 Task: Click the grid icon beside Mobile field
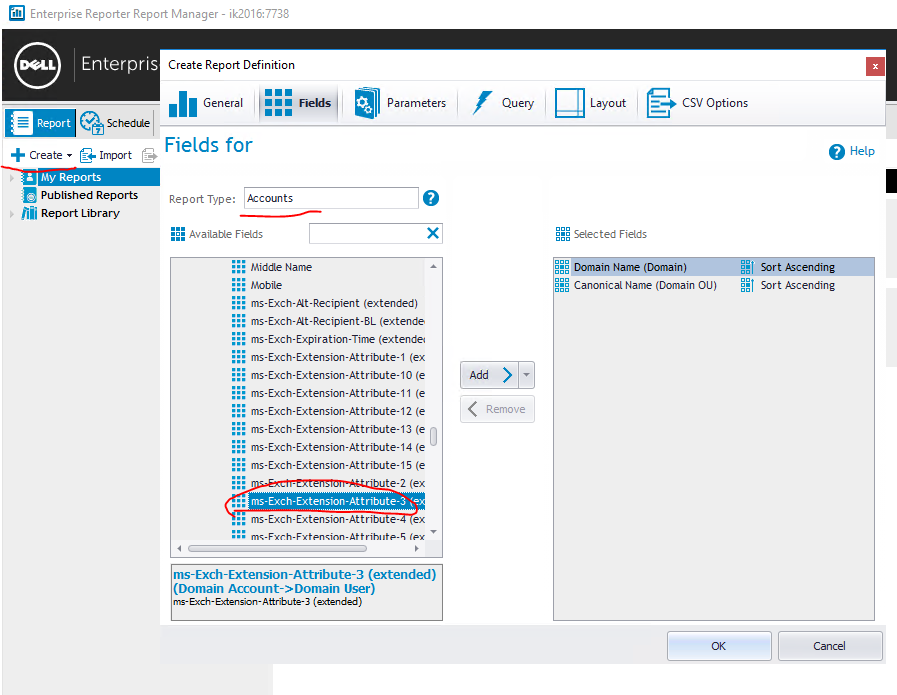(x=239, y=285)
